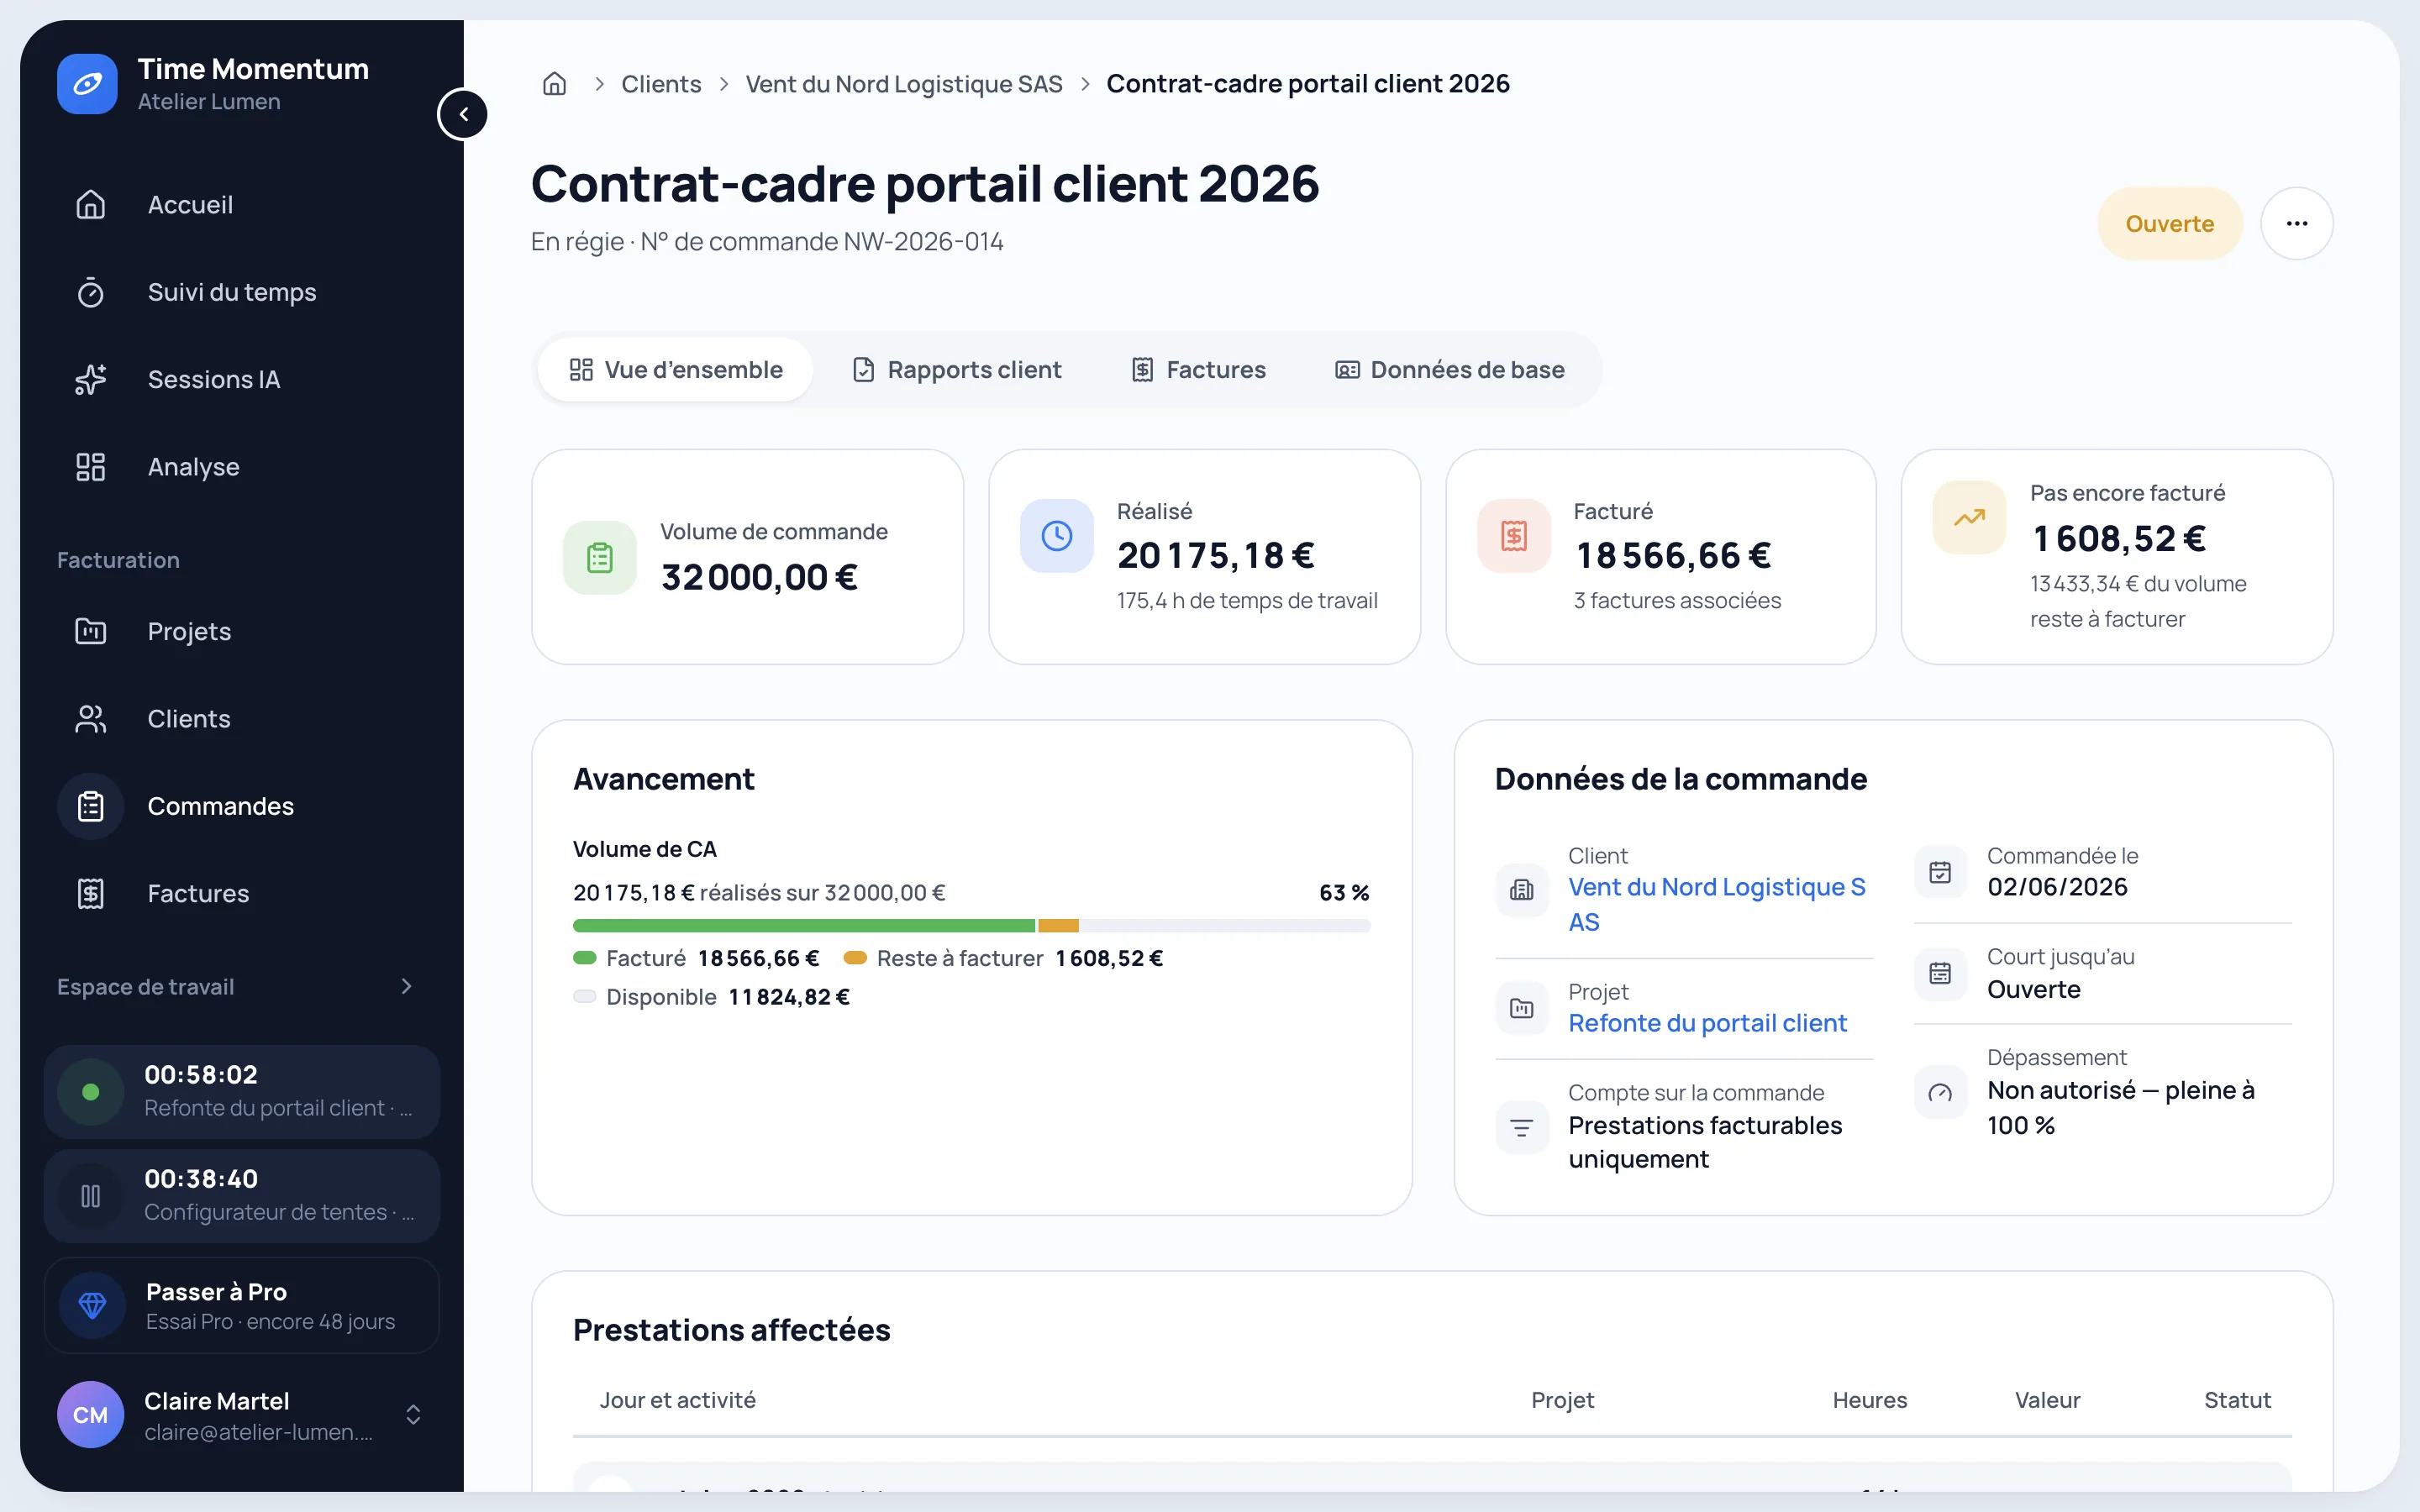Click the CM user avatar
The height and width of the screenshot is (1512, 2420).
coord(91,1415)
